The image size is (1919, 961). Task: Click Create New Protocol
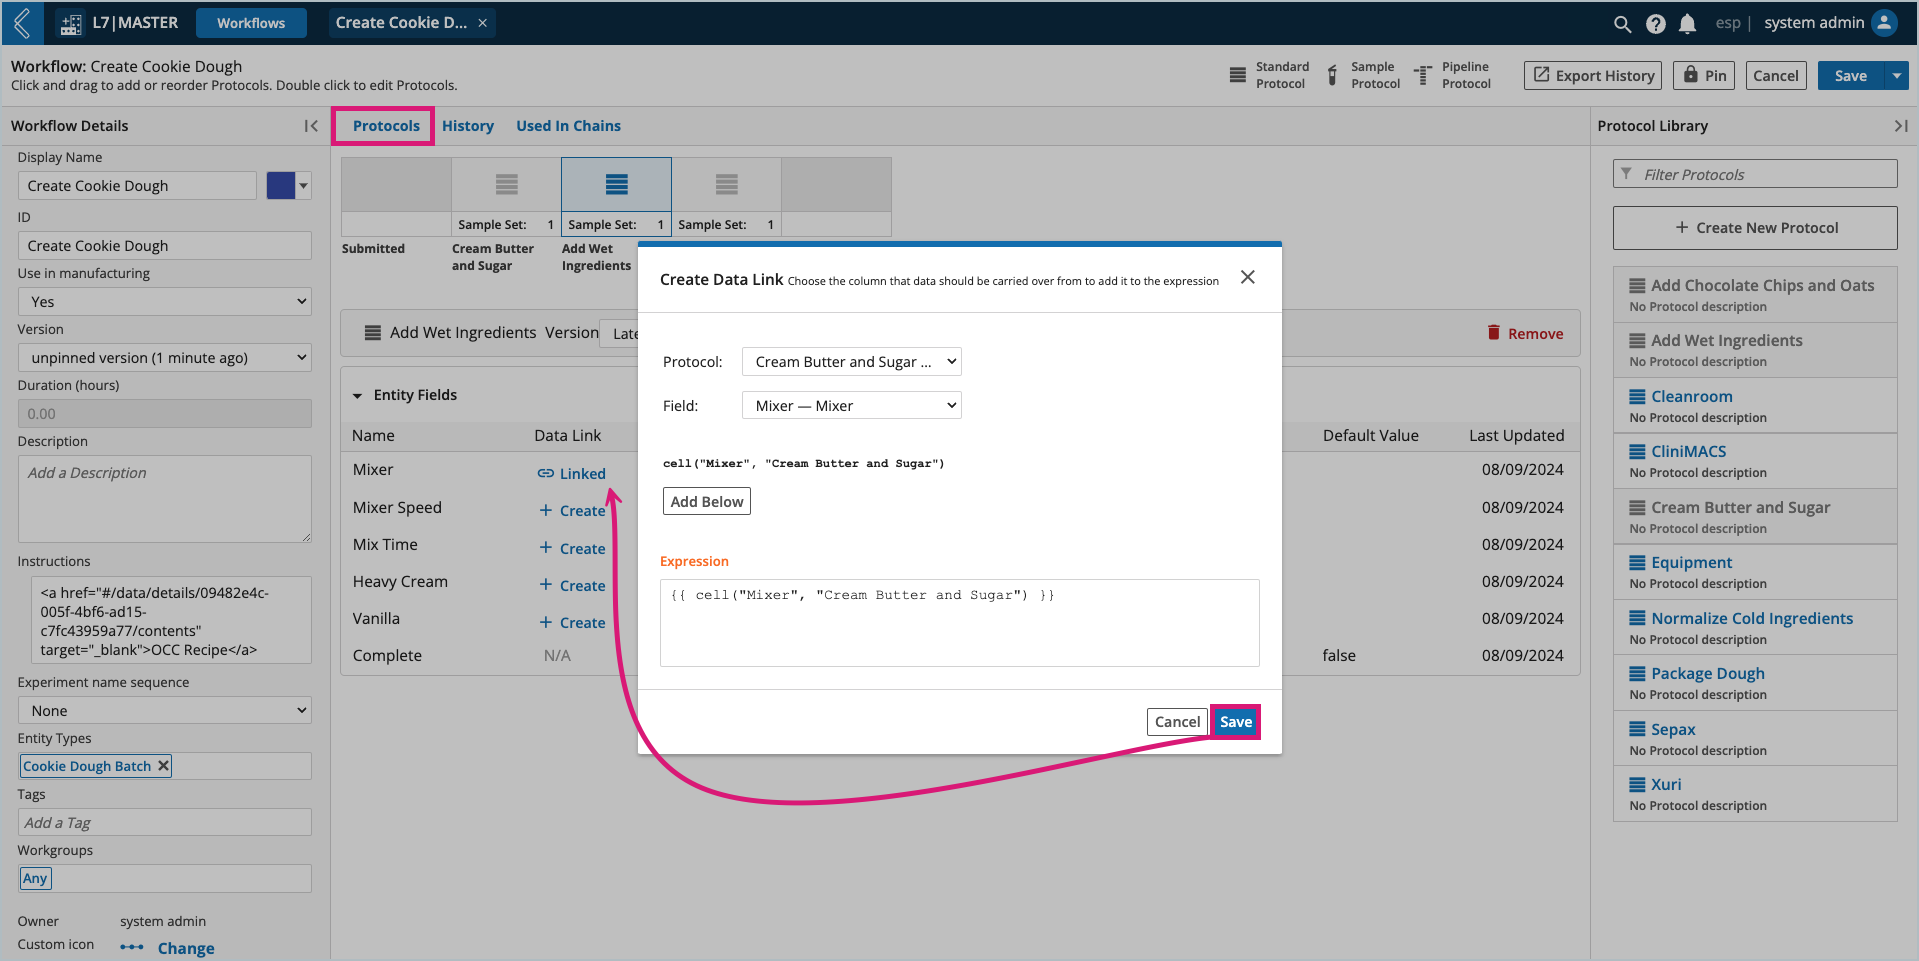point(1755,228)
